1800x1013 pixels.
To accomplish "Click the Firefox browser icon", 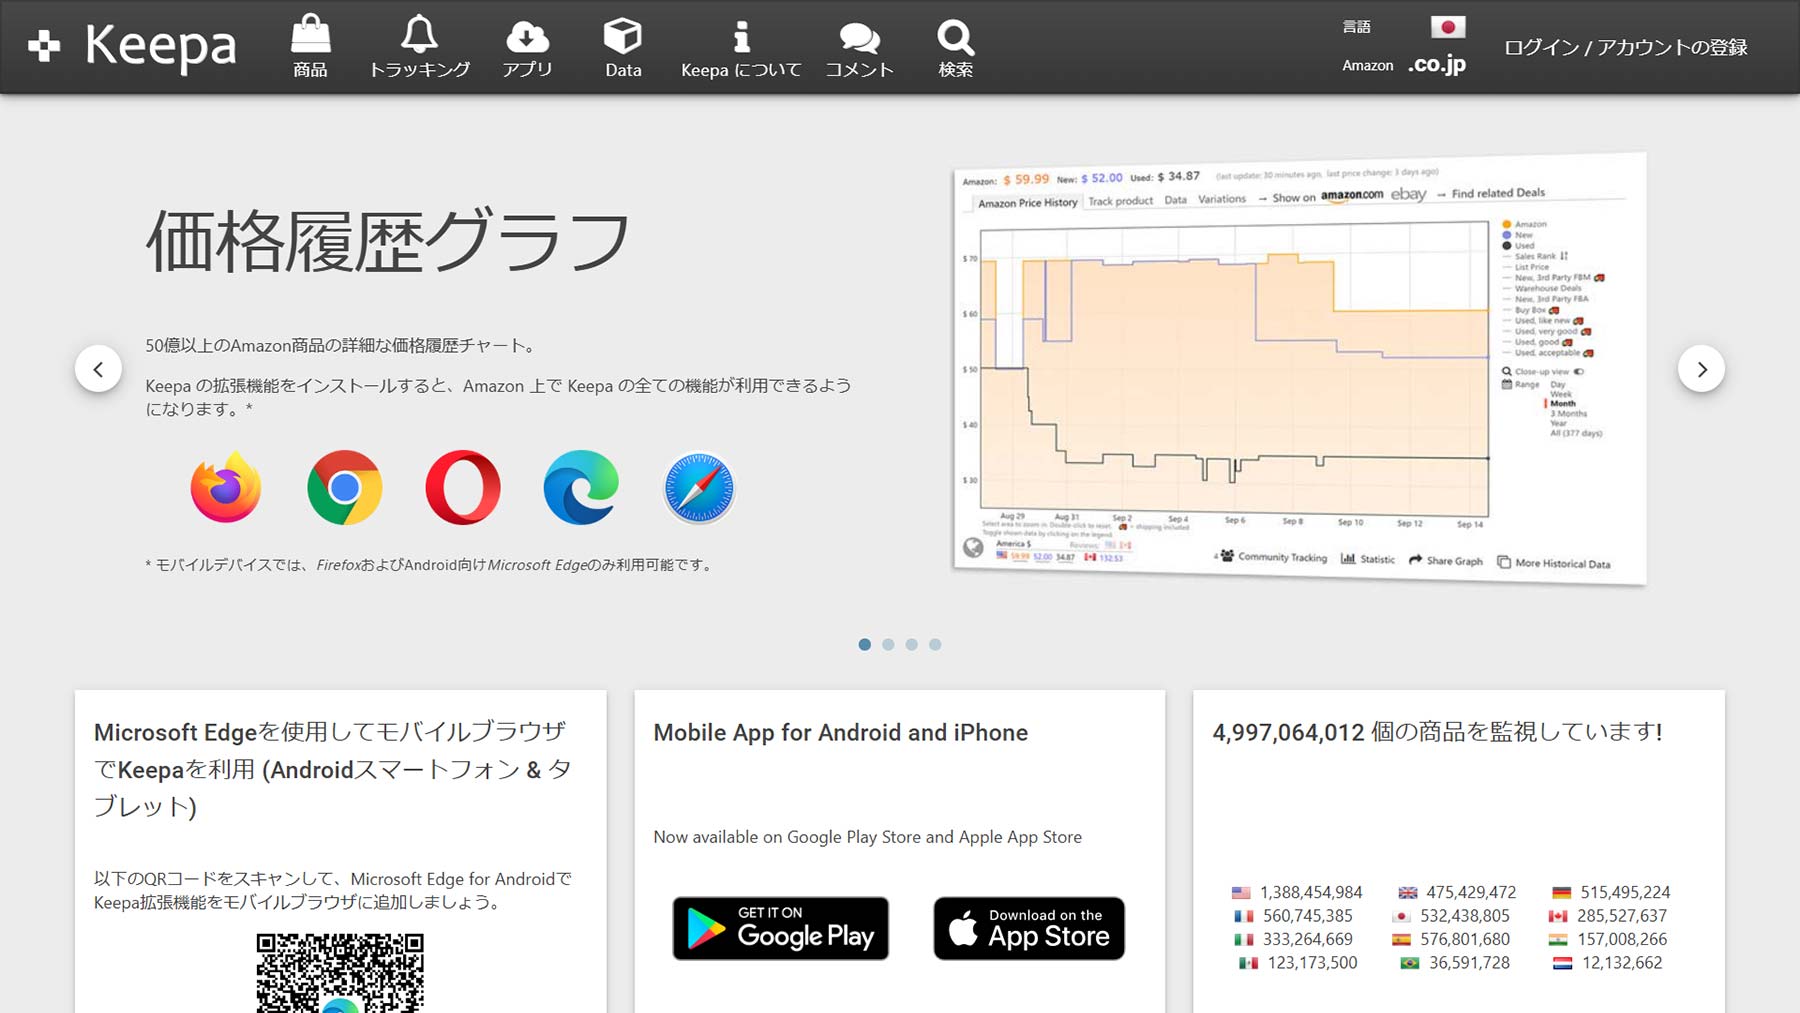I will point(226,487).
